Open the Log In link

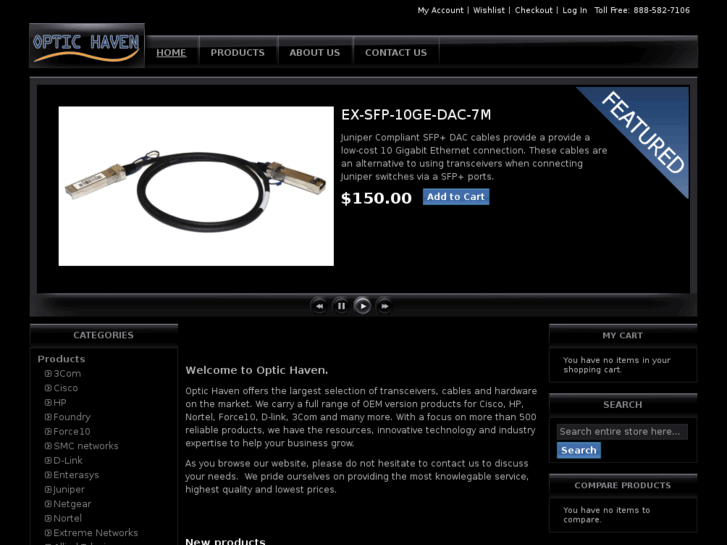pos(574,10)
